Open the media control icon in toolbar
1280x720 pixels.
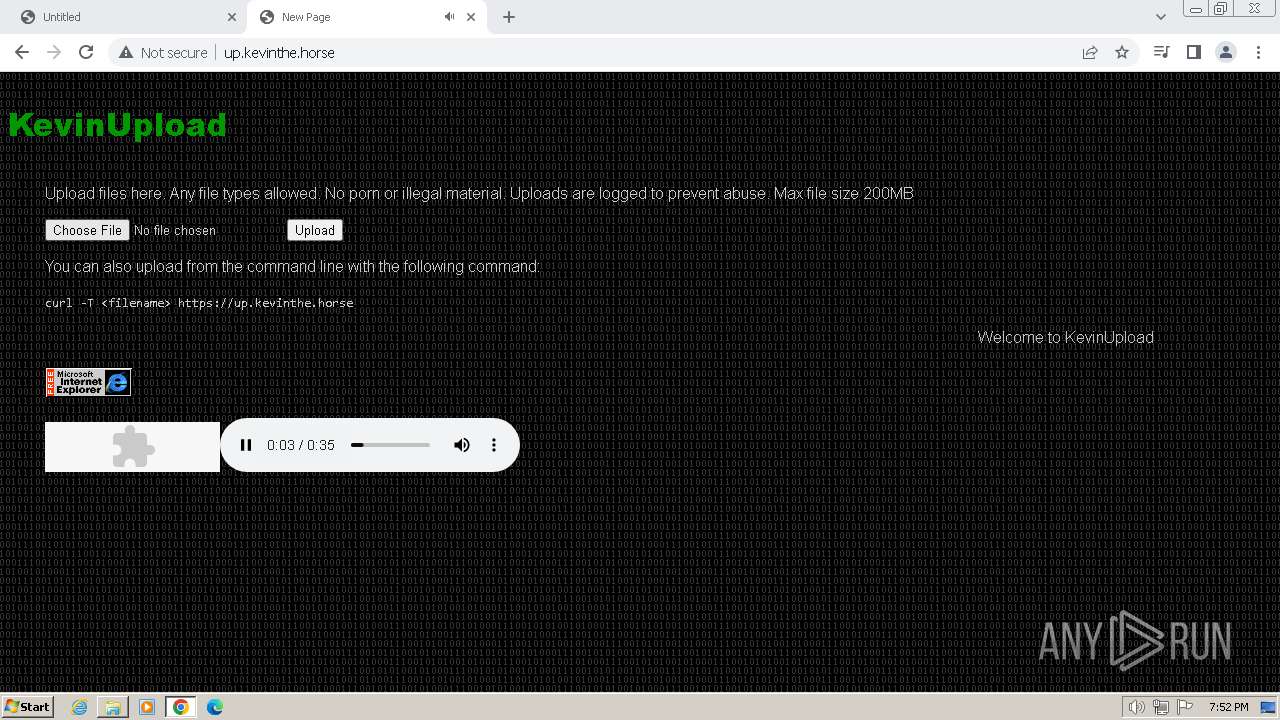[x=1161, y=52]
